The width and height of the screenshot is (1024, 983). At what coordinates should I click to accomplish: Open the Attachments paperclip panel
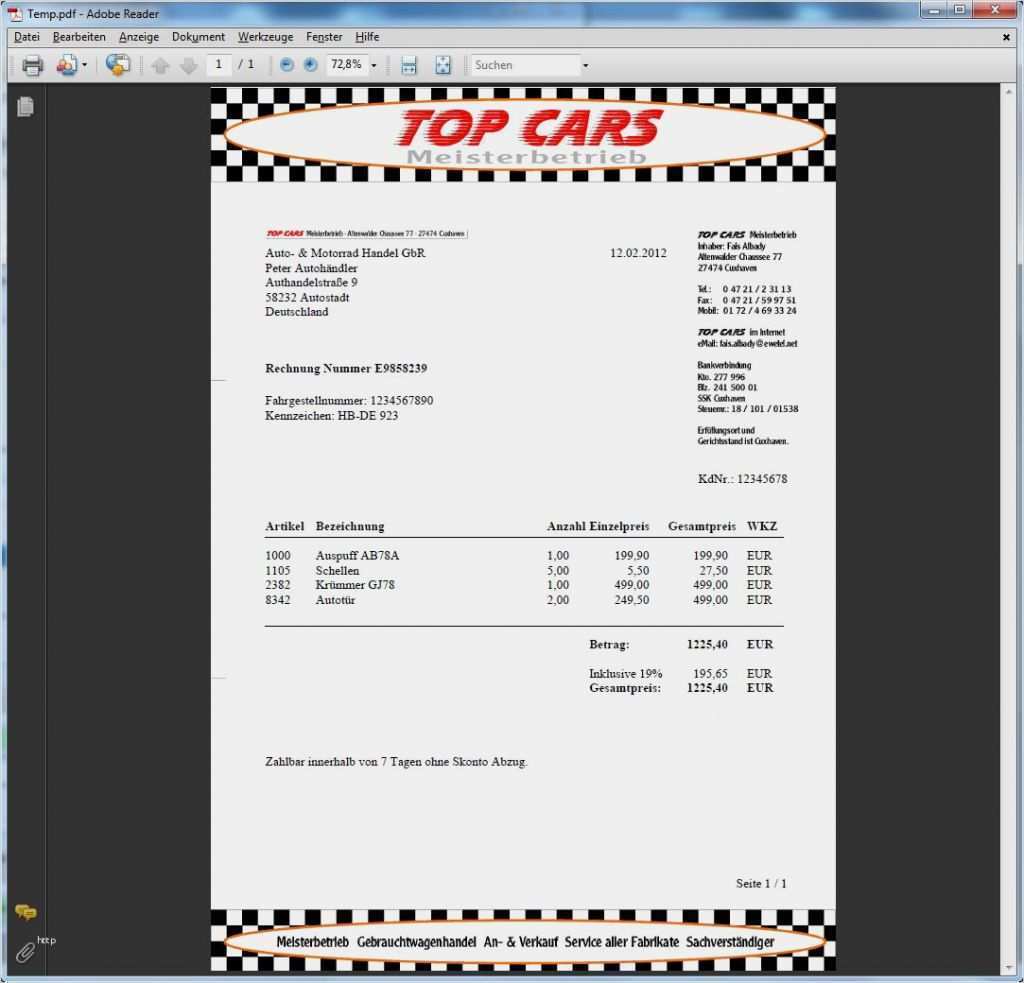[25, 951]
